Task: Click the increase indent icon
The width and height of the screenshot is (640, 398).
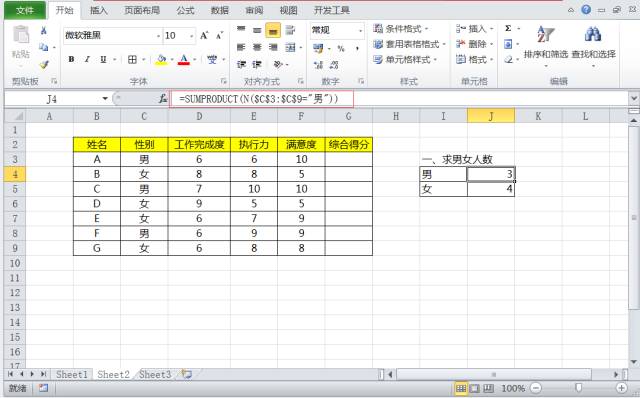Action: [257, 64]
